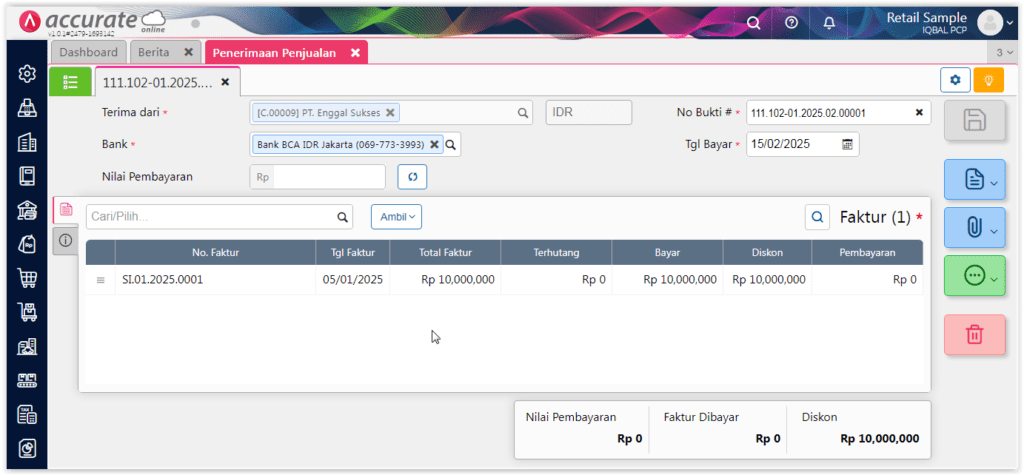This screenshot has height=475, width=1024.
Task: Expand the Ambil dropdown
Action: [x=396, y=216]
